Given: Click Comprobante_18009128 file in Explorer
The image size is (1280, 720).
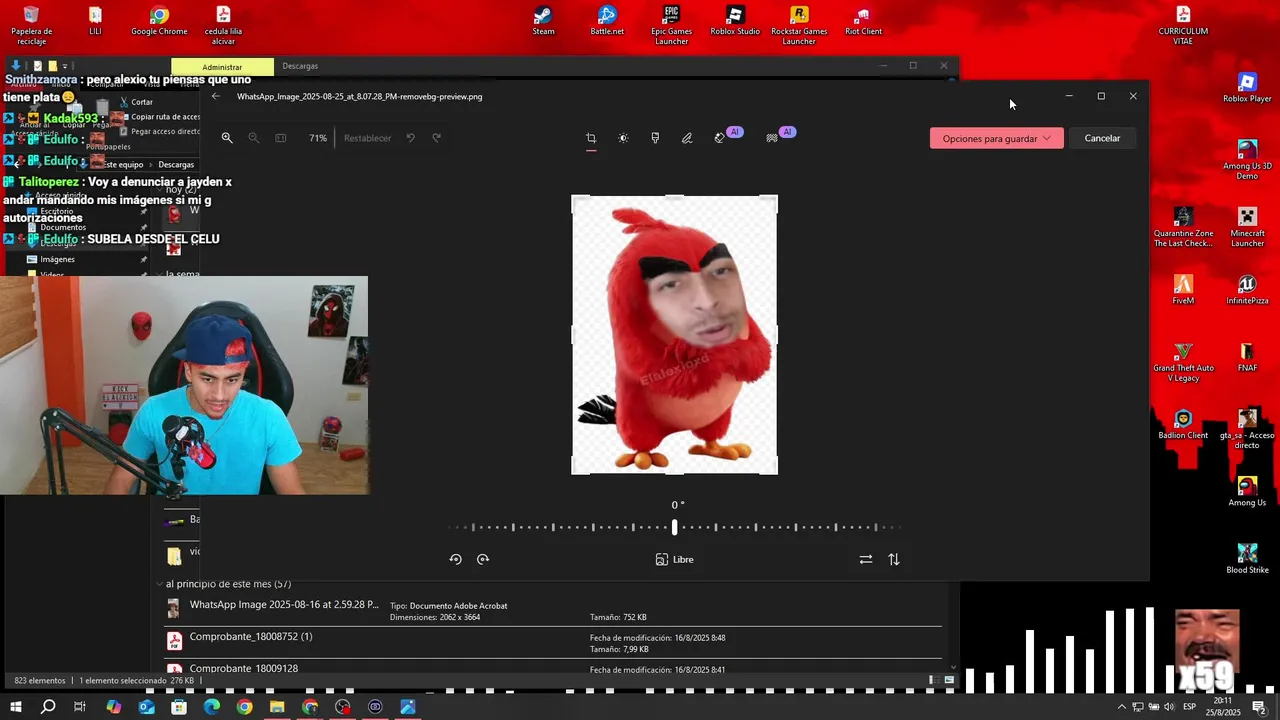Looking at the screenshot, I should 244,668.
